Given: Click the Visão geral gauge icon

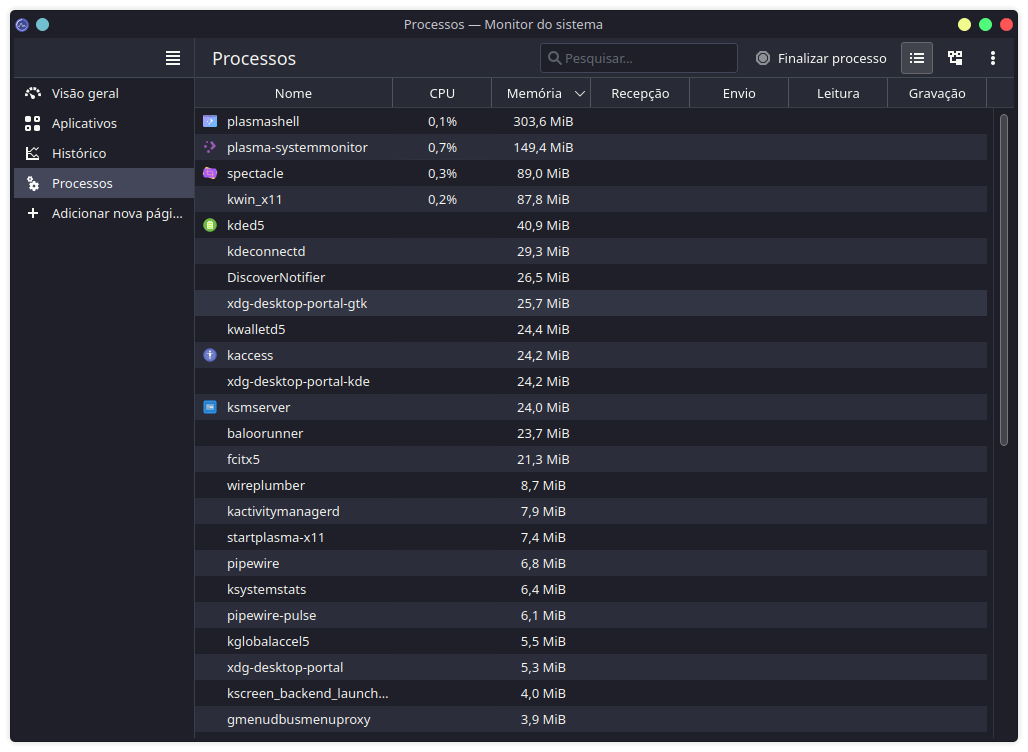Looking at the screenshot, I should pos(33,93).
